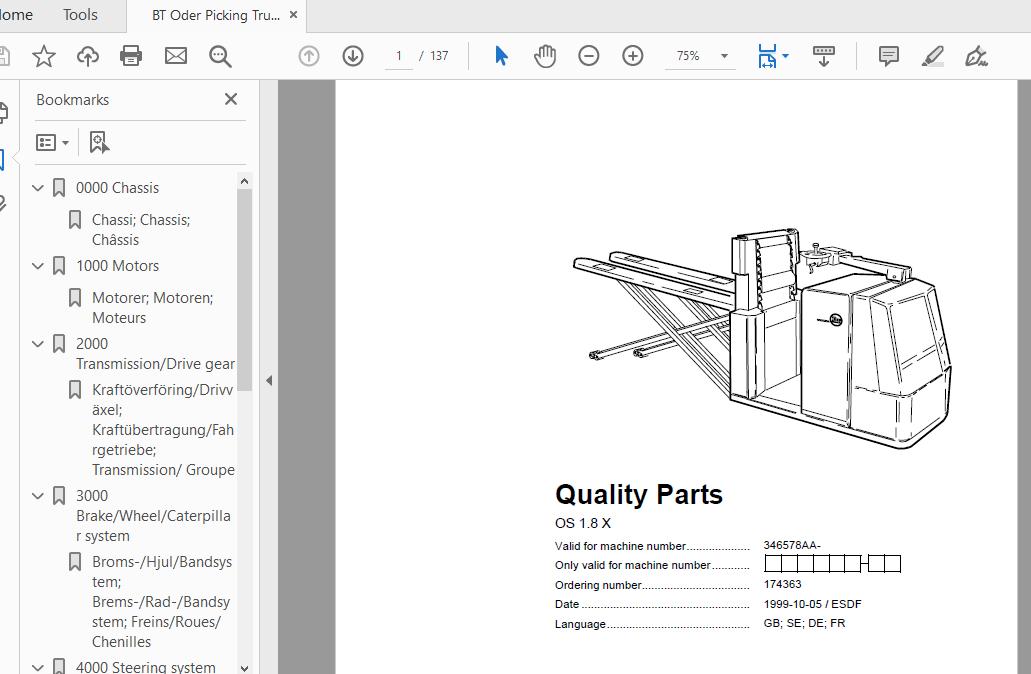Click the Quality Parts heading
1031x674 pixels.
(x=638, y=494)
